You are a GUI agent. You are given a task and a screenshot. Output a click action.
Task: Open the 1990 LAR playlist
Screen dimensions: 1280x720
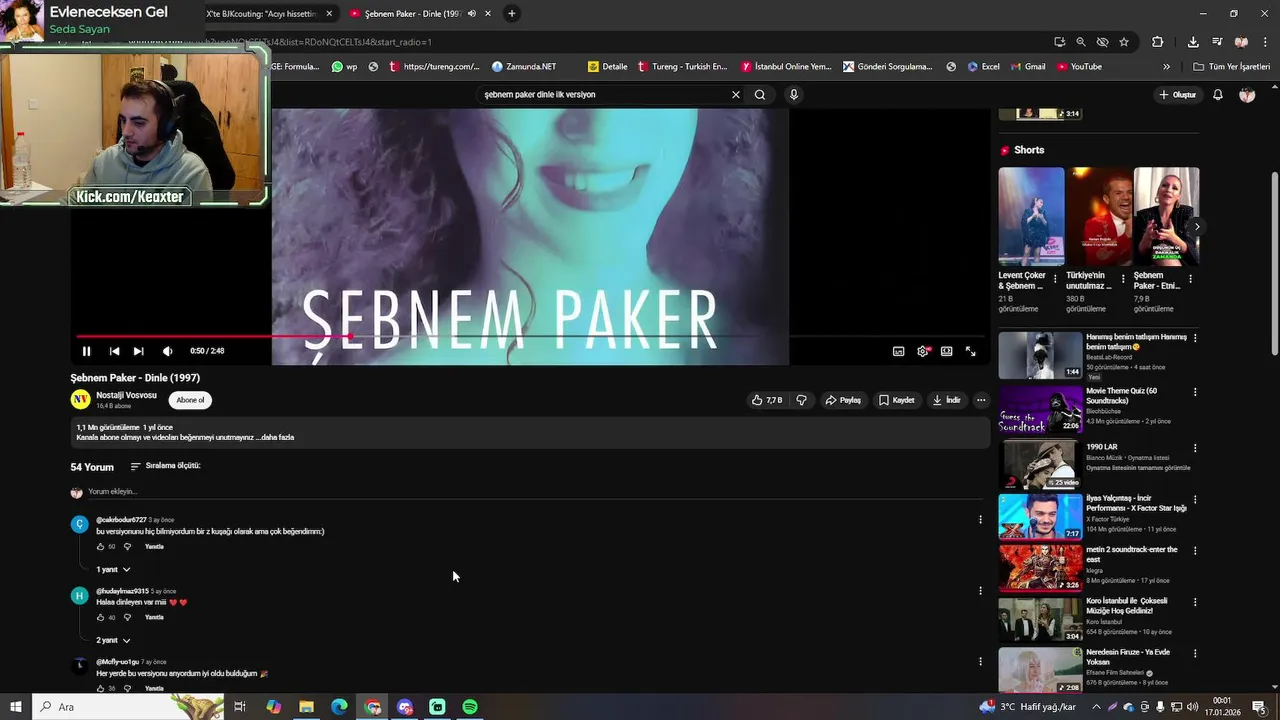[1040, 464]
